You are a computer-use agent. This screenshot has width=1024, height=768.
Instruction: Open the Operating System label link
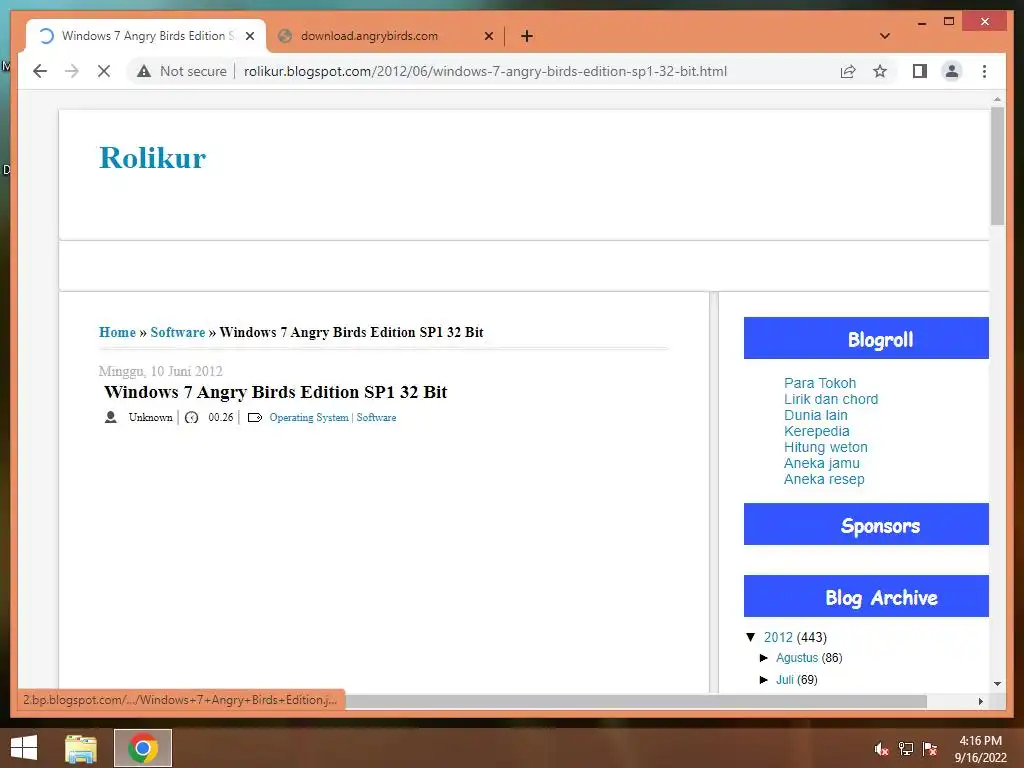pos(309,417)
